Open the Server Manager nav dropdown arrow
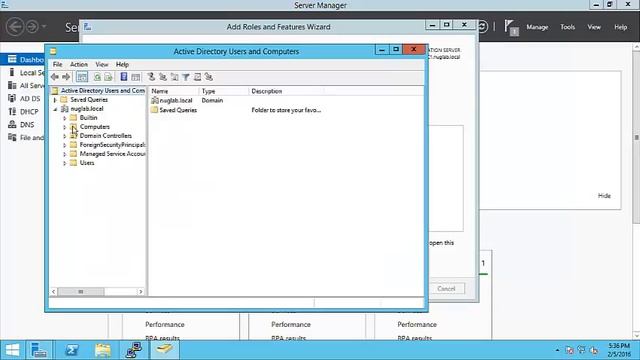 point(44,27)
